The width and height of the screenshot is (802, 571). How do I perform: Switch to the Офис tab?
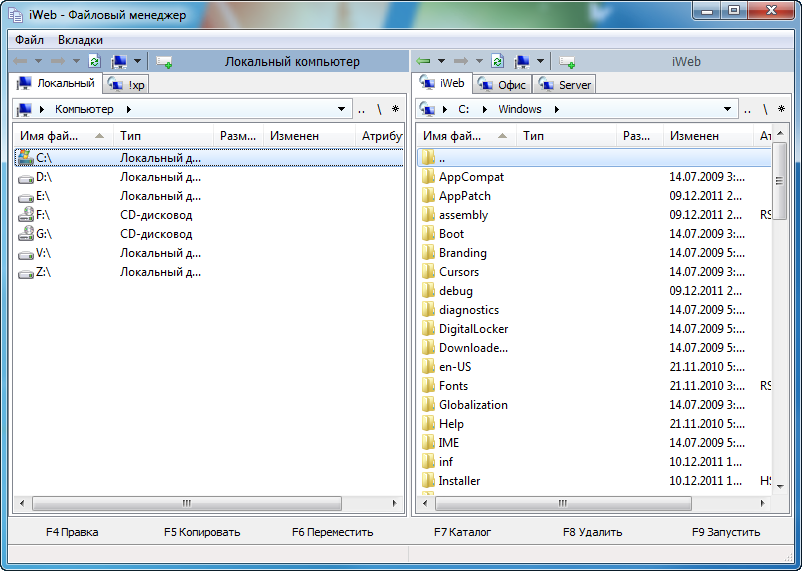(x=503, y=85)
